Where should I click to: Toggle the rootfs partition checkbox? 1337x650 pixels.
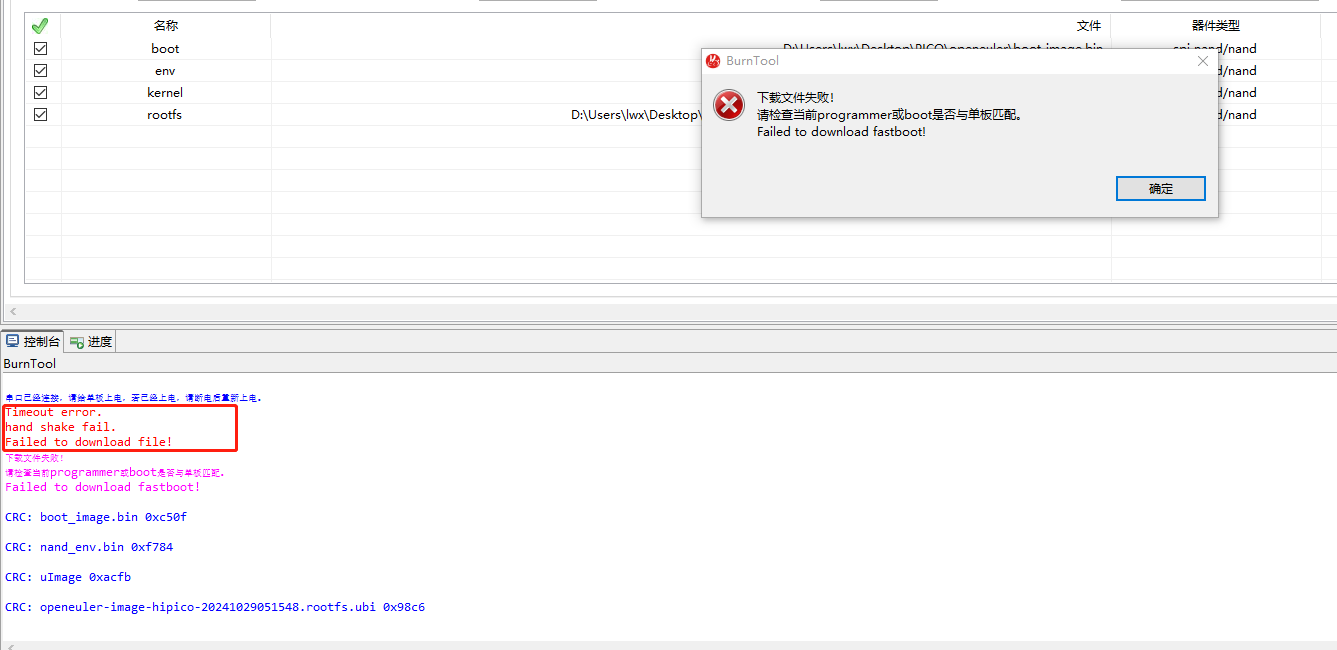[40, 114]
